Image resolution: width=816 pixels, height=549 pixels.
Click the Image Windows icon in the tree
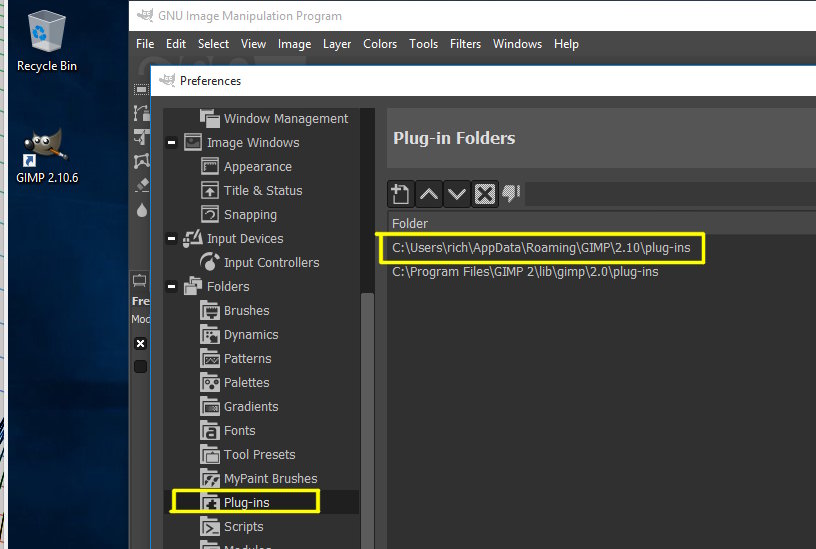pyautogui.click(x=193, y=142)
